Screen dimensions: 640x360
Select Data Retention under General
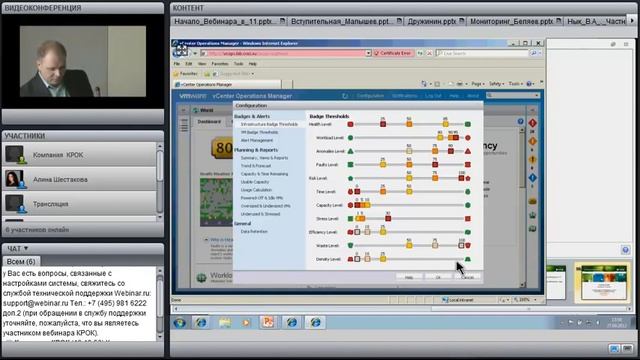pos(254,231)
